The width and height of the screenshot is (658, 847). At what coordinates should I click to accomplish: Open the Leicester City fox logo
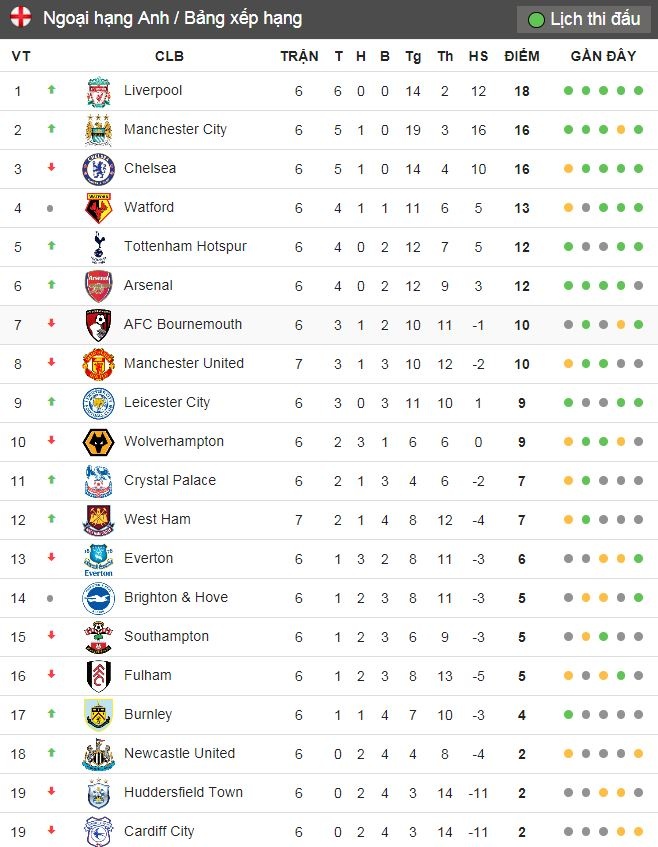pyautogui.click(x=97, y=402)
